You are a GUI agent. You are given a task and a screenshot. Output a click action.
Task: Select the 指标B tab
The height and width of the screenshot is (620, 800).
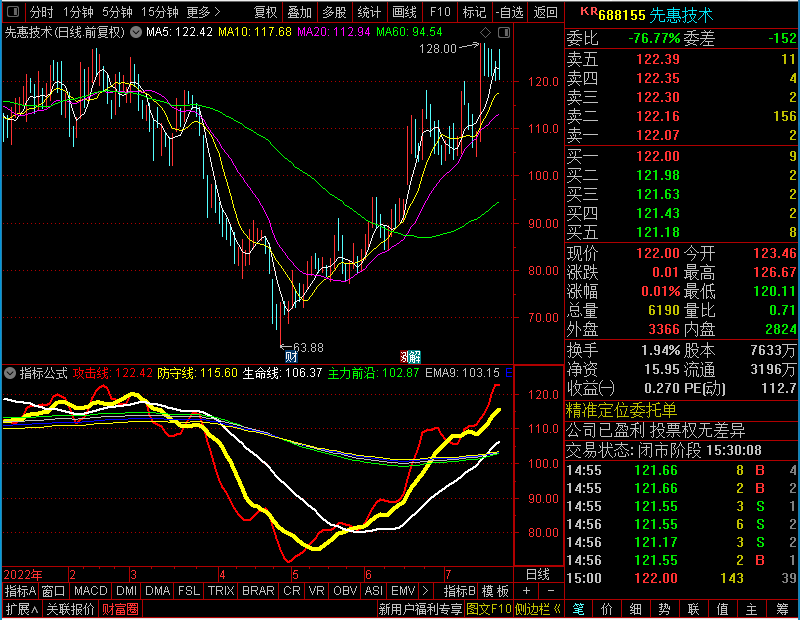459,591
